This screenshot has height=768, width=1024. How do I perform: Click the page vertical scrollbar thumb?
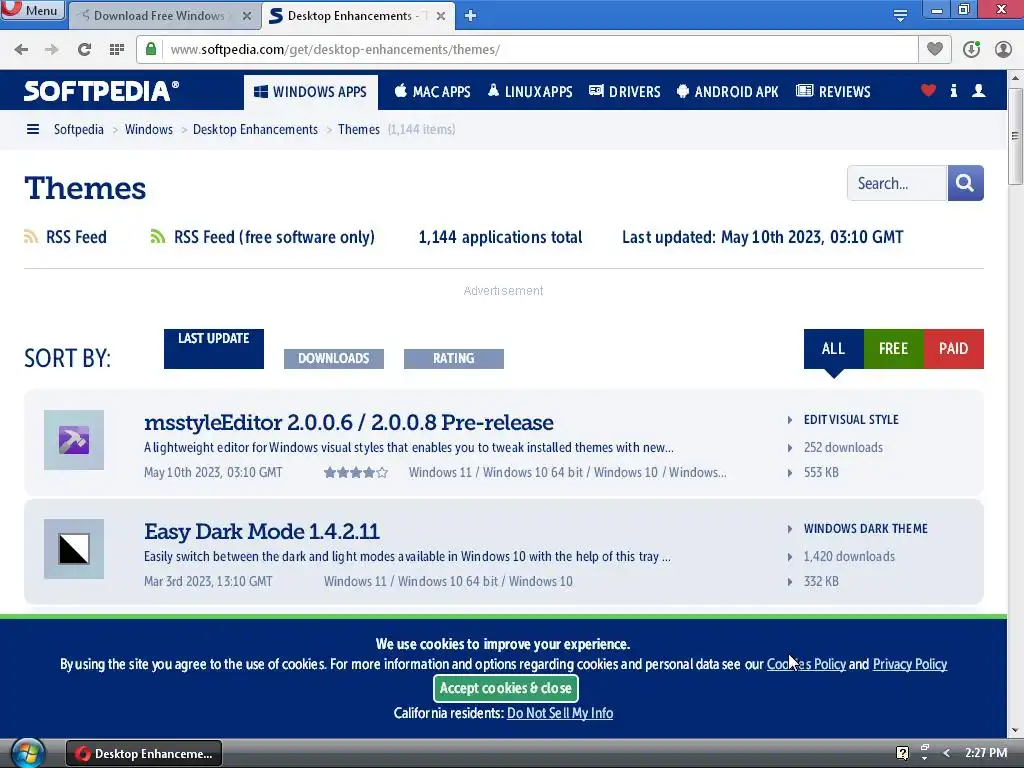point(1015,136)
